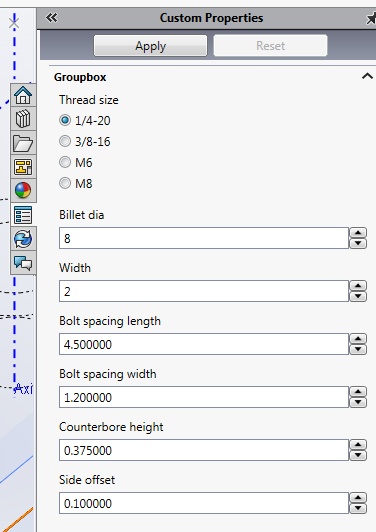Image resolution: width=376 pixels, height=532 pixels.
Task: Decrease Width value with down arrow
Action: pos(358,297)
